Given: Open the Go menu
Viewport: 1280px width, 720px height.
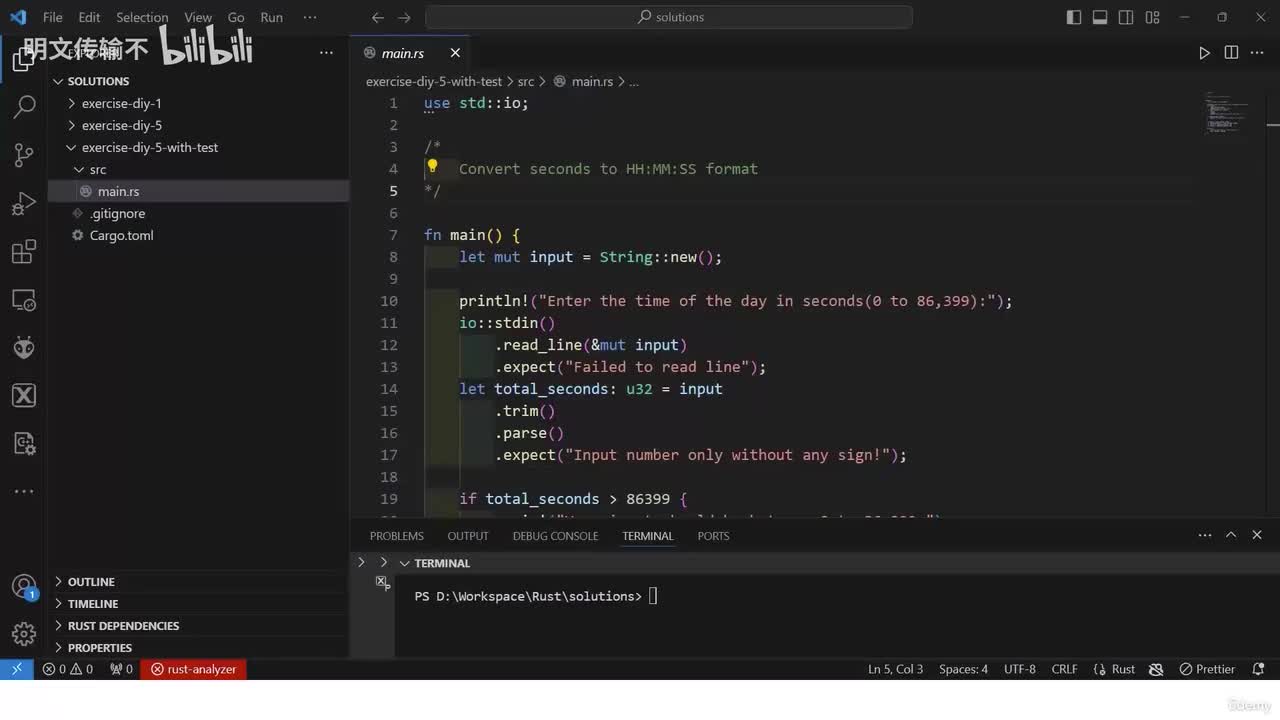Looking at the screenshot, I should [x=236, y=17].
